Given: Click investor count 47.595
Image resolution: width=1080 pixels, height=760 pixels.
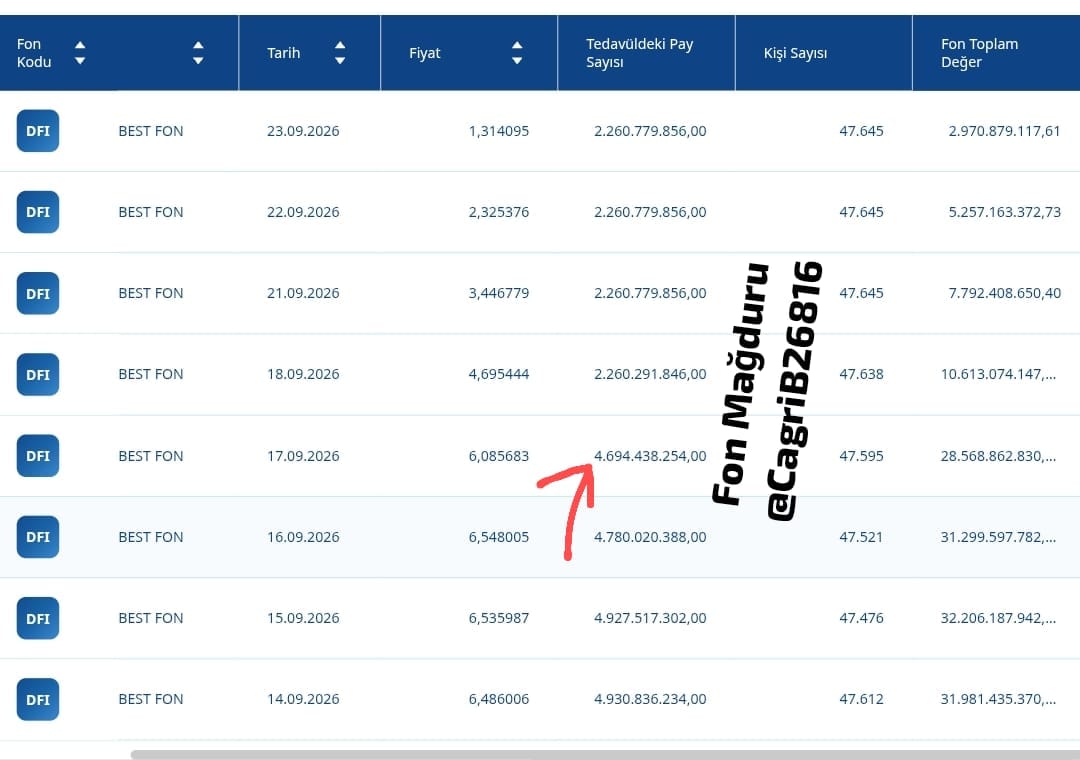Looking at the screenshot, I should [861, 455].
